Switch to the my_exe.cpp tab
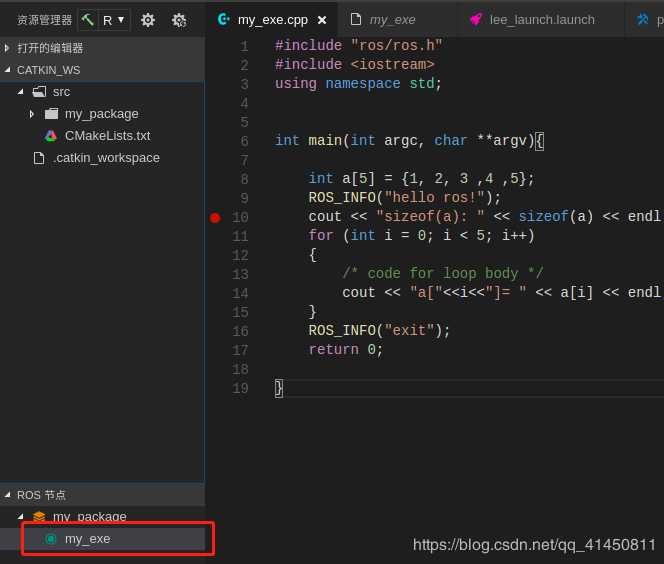Screen dimensions: 664x564 click(x=272, y=19)
